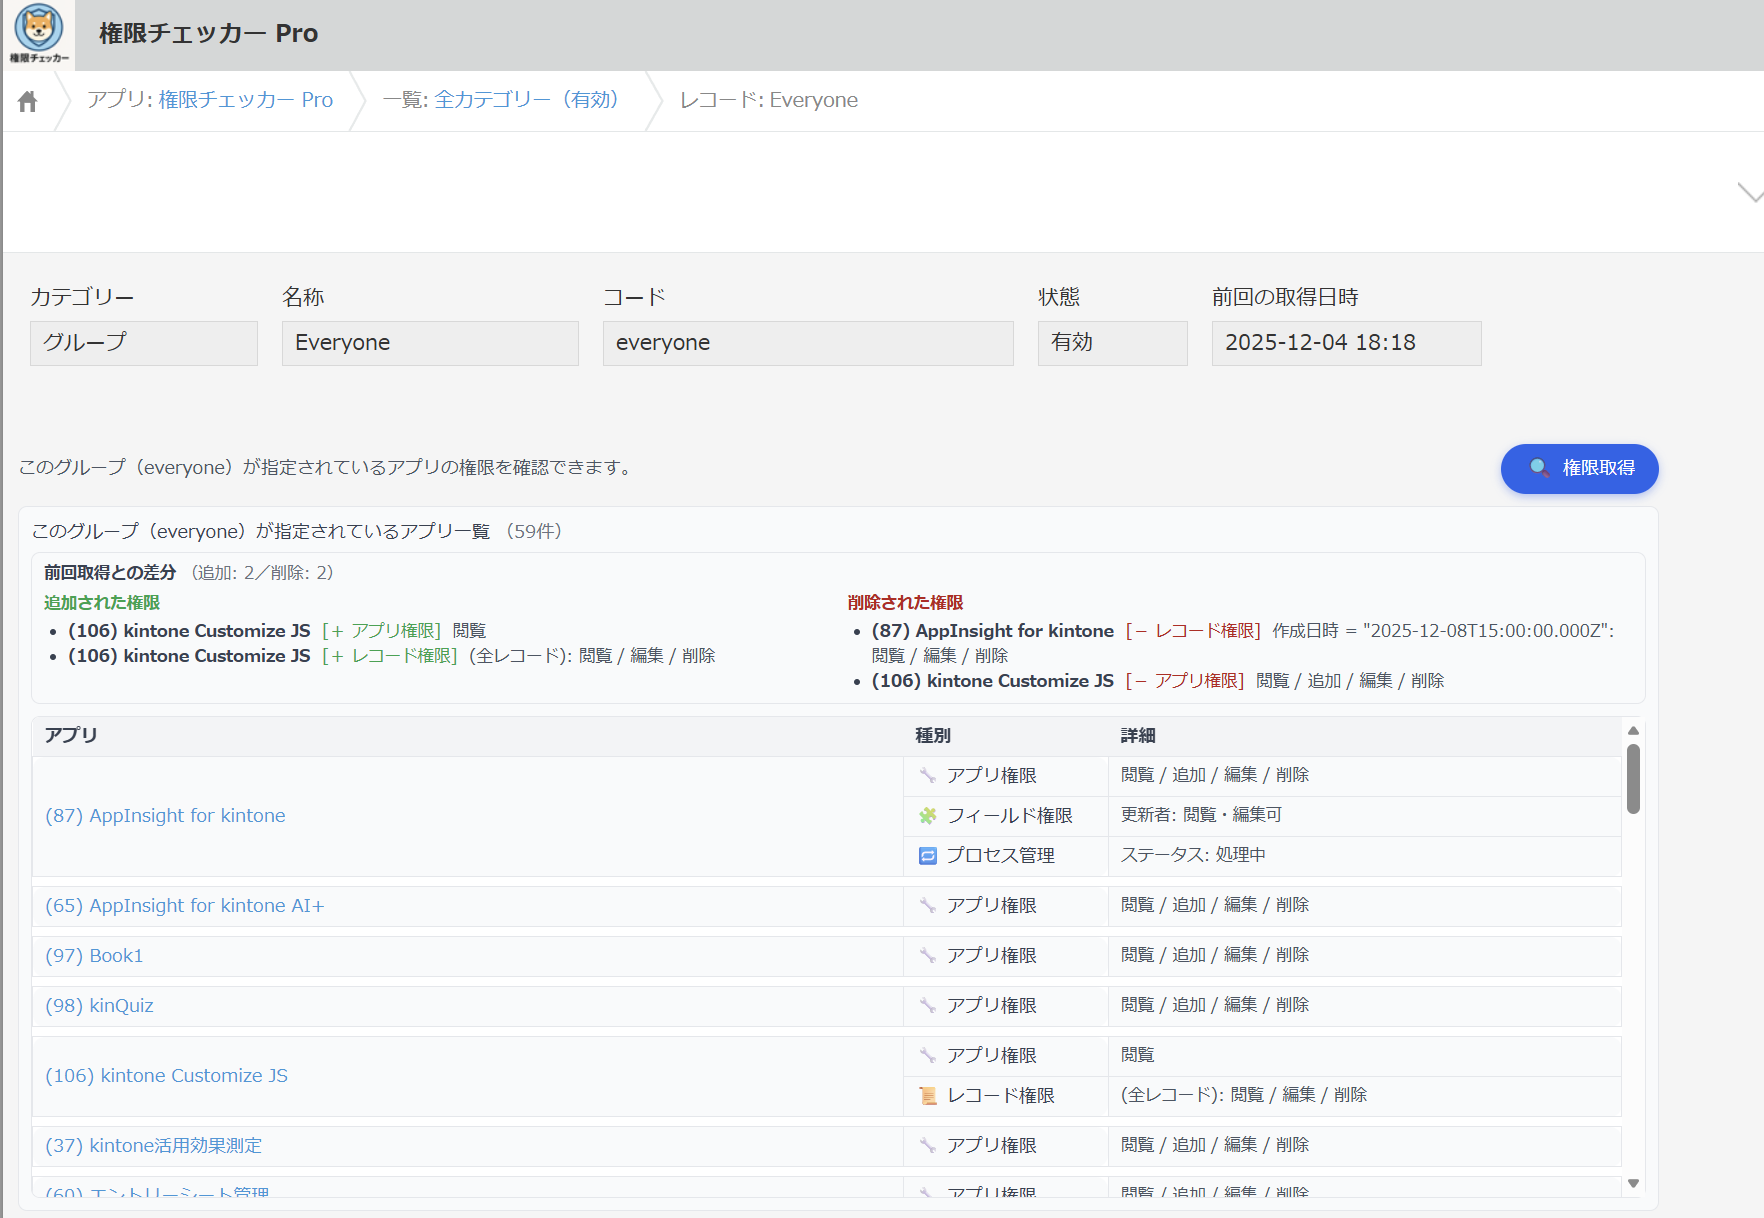This screenshot has width=1764, height=1218.
Task: Click the scroll icon beside レコード権限
Action: (928, 1096)
